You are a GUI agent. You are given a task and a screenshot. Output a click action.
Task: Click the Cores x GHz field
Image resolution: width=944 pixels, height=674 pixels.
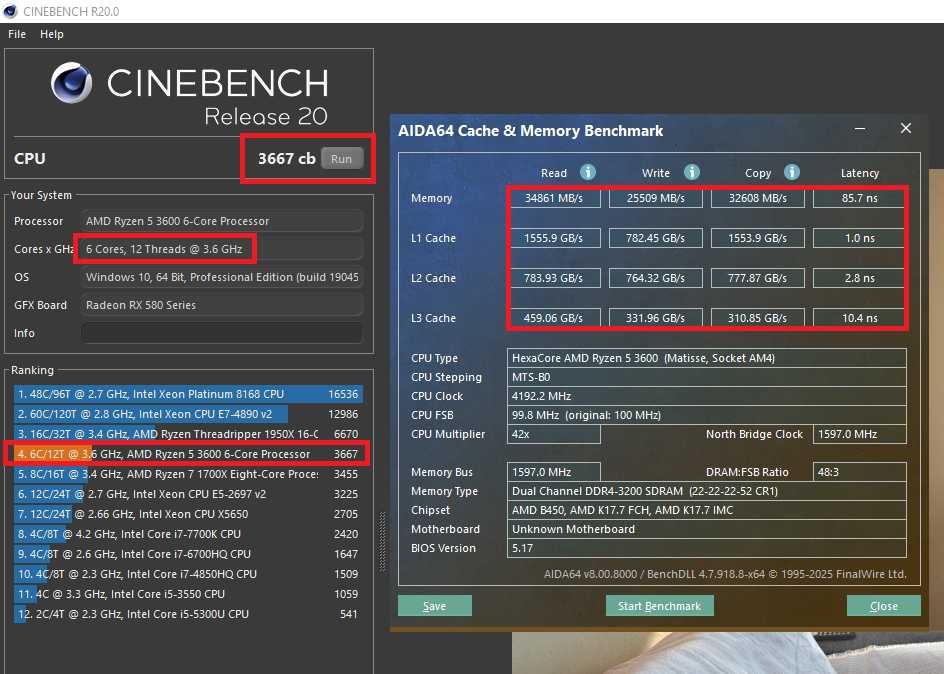[222, 249]
